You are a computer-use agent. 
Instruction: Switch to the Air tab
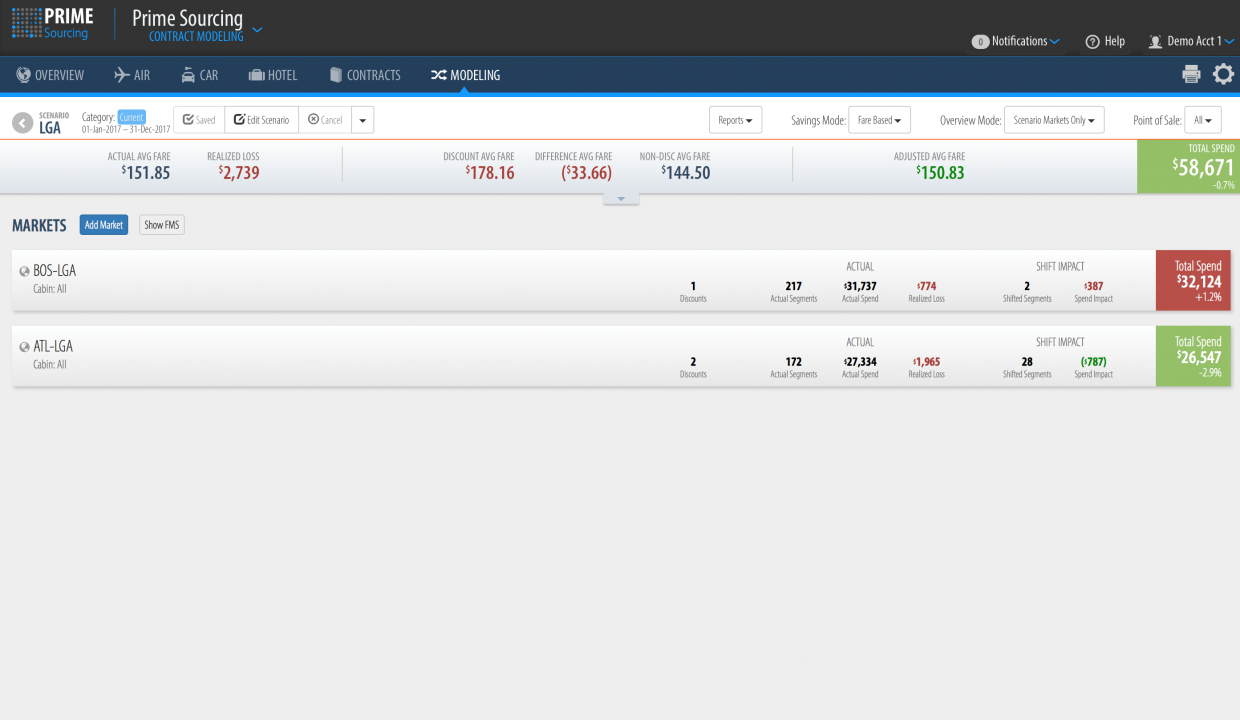click(x=132, y=75)
